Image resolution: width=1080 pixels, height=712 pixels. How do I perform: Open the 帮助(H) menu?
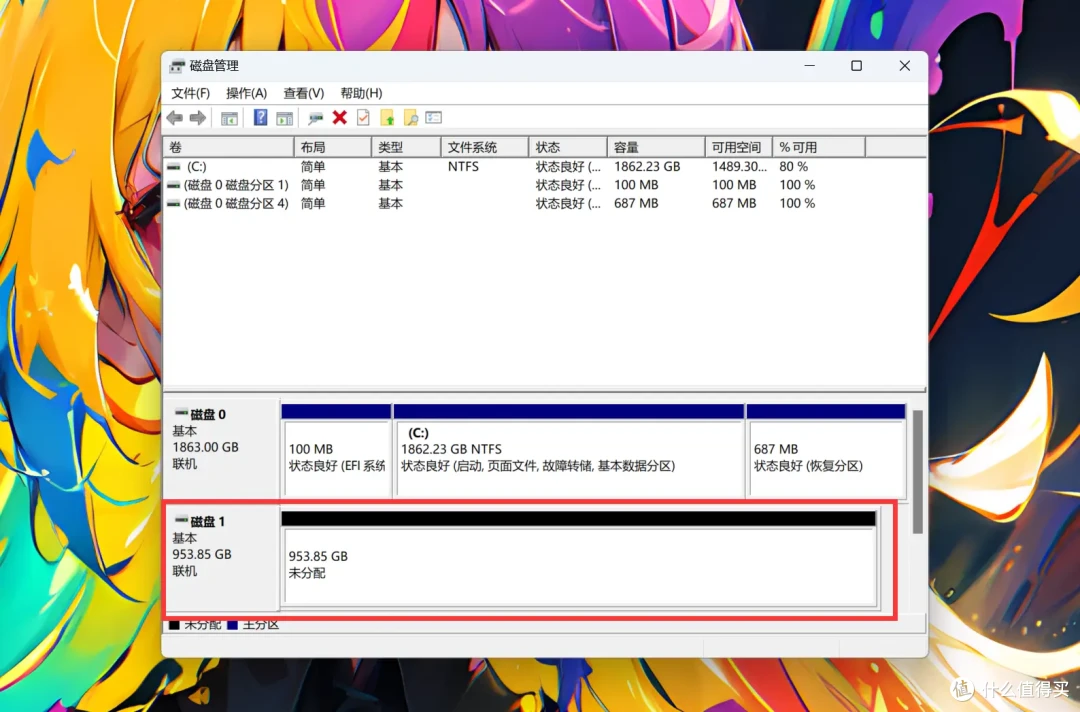[361, 93]
